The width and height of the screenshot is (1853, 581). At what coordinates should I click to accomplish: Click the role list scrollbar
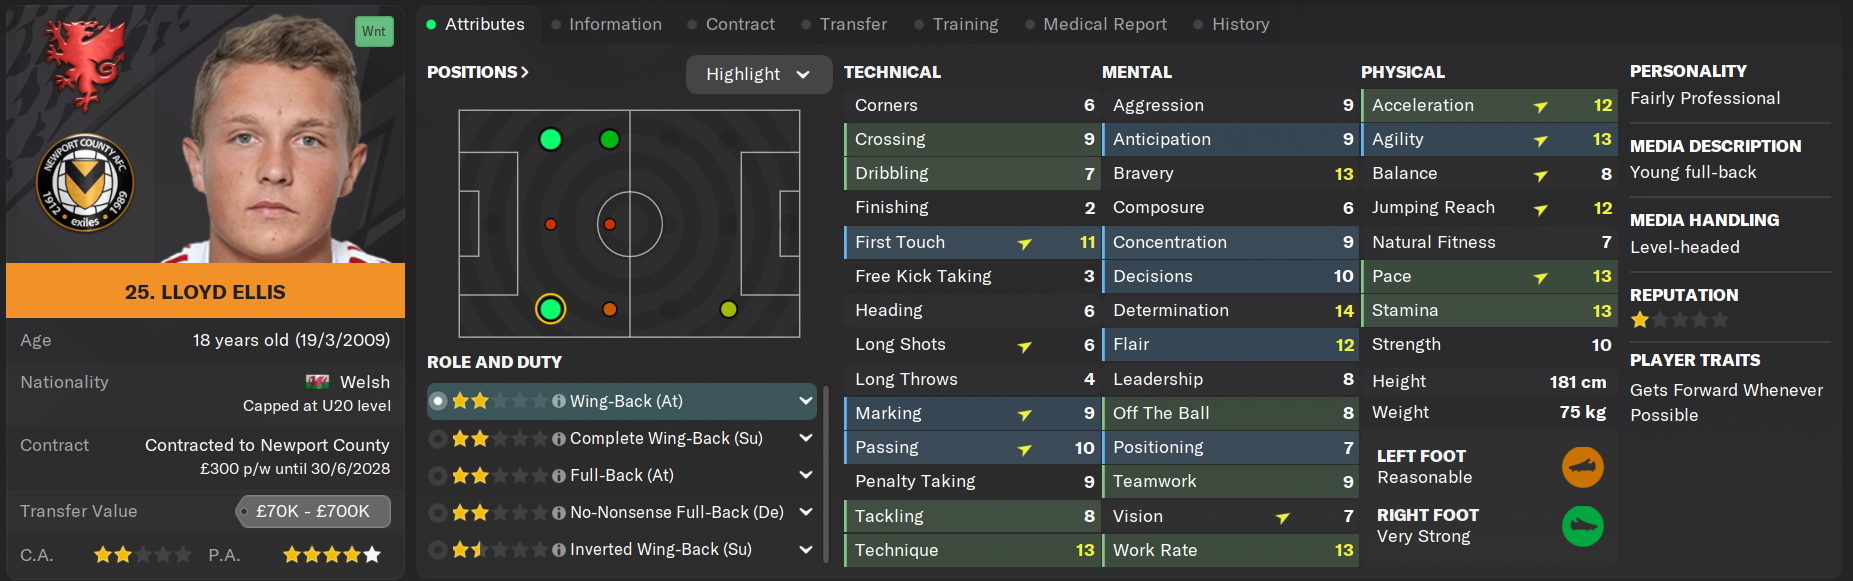pos(825,470)
